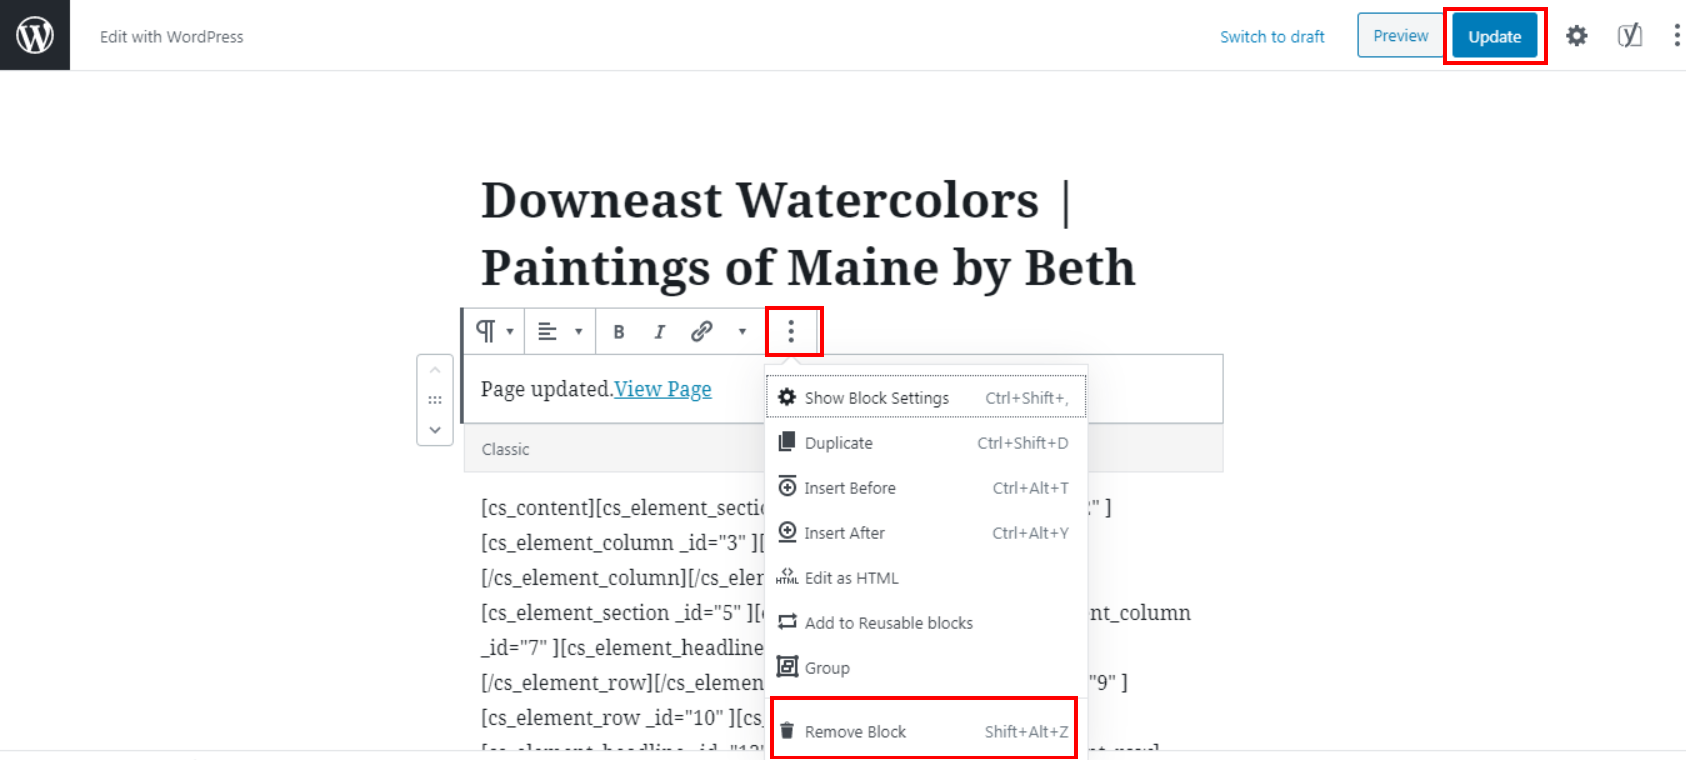Insert a link with the chain icon
Screen dimensions: 1686x760
(702, 331)
